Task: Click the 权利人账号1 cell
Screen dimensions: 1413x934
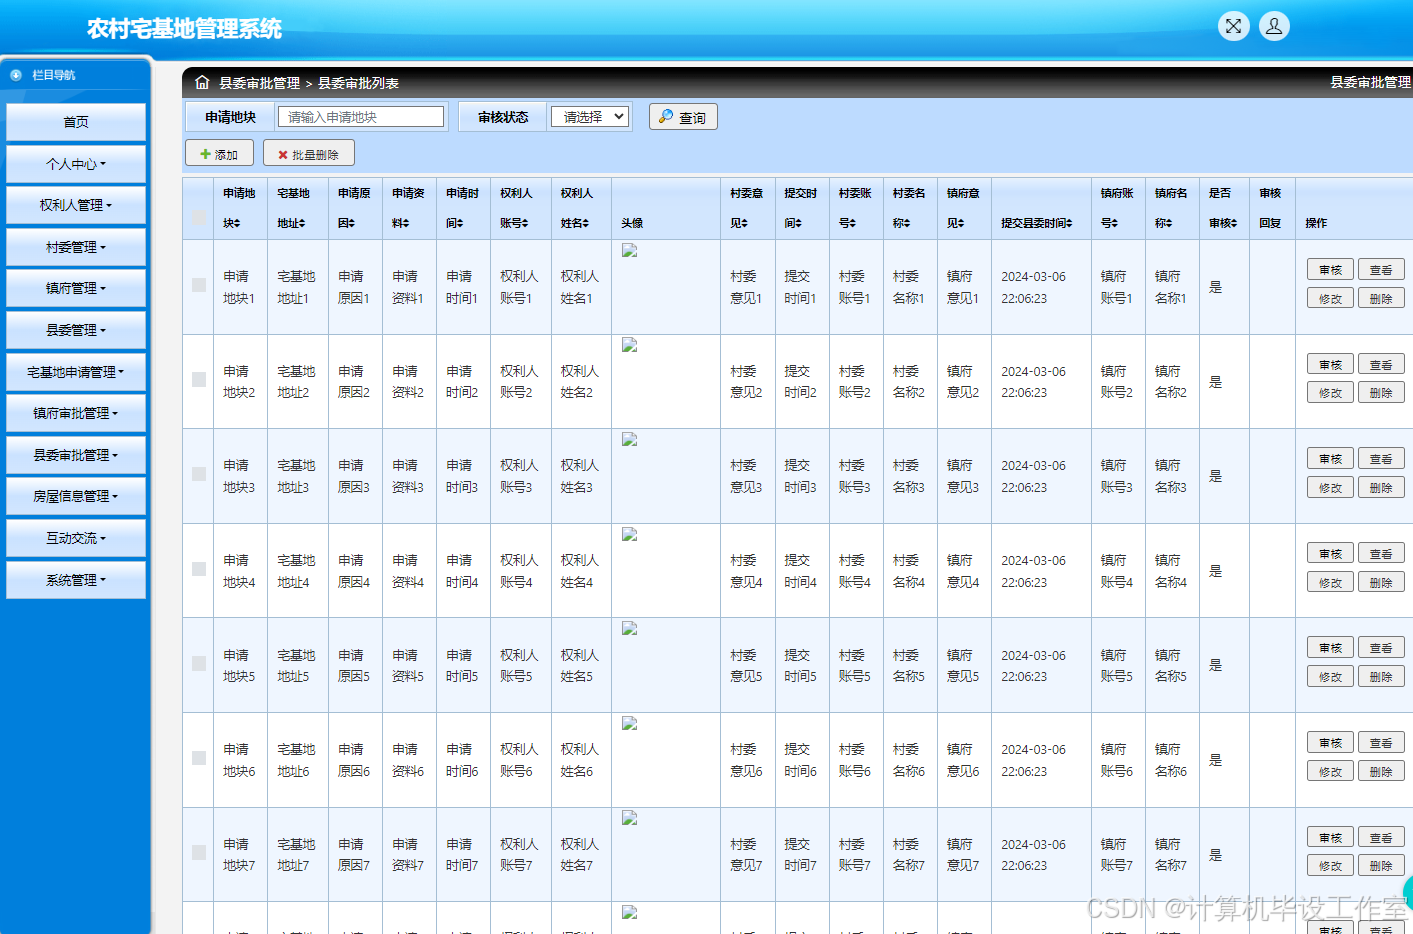Action: 519,287
